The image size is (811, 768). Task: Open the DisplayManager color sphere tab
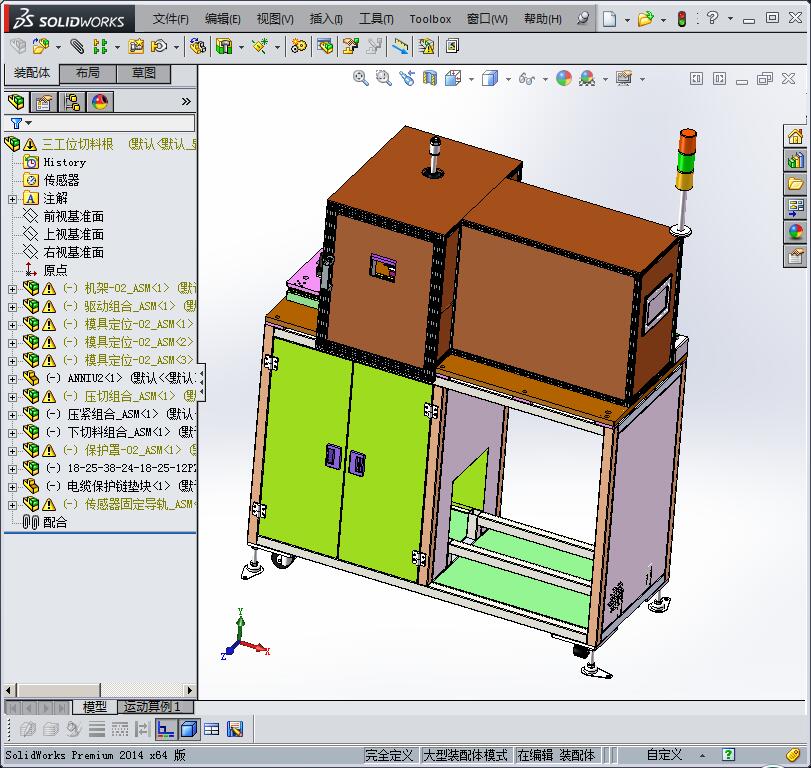click(x=100, y=102)
